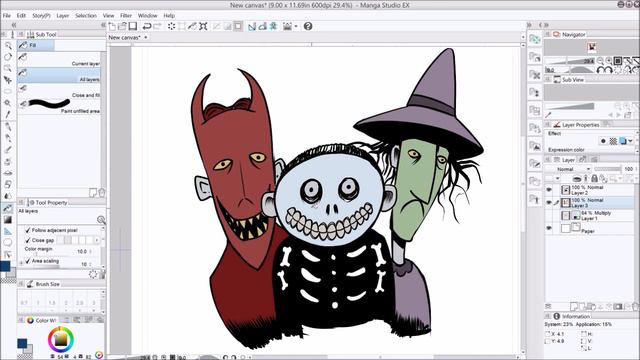Toggle Close gap checkbox
This screenshot has width=640, height=360.
(28, 240)
